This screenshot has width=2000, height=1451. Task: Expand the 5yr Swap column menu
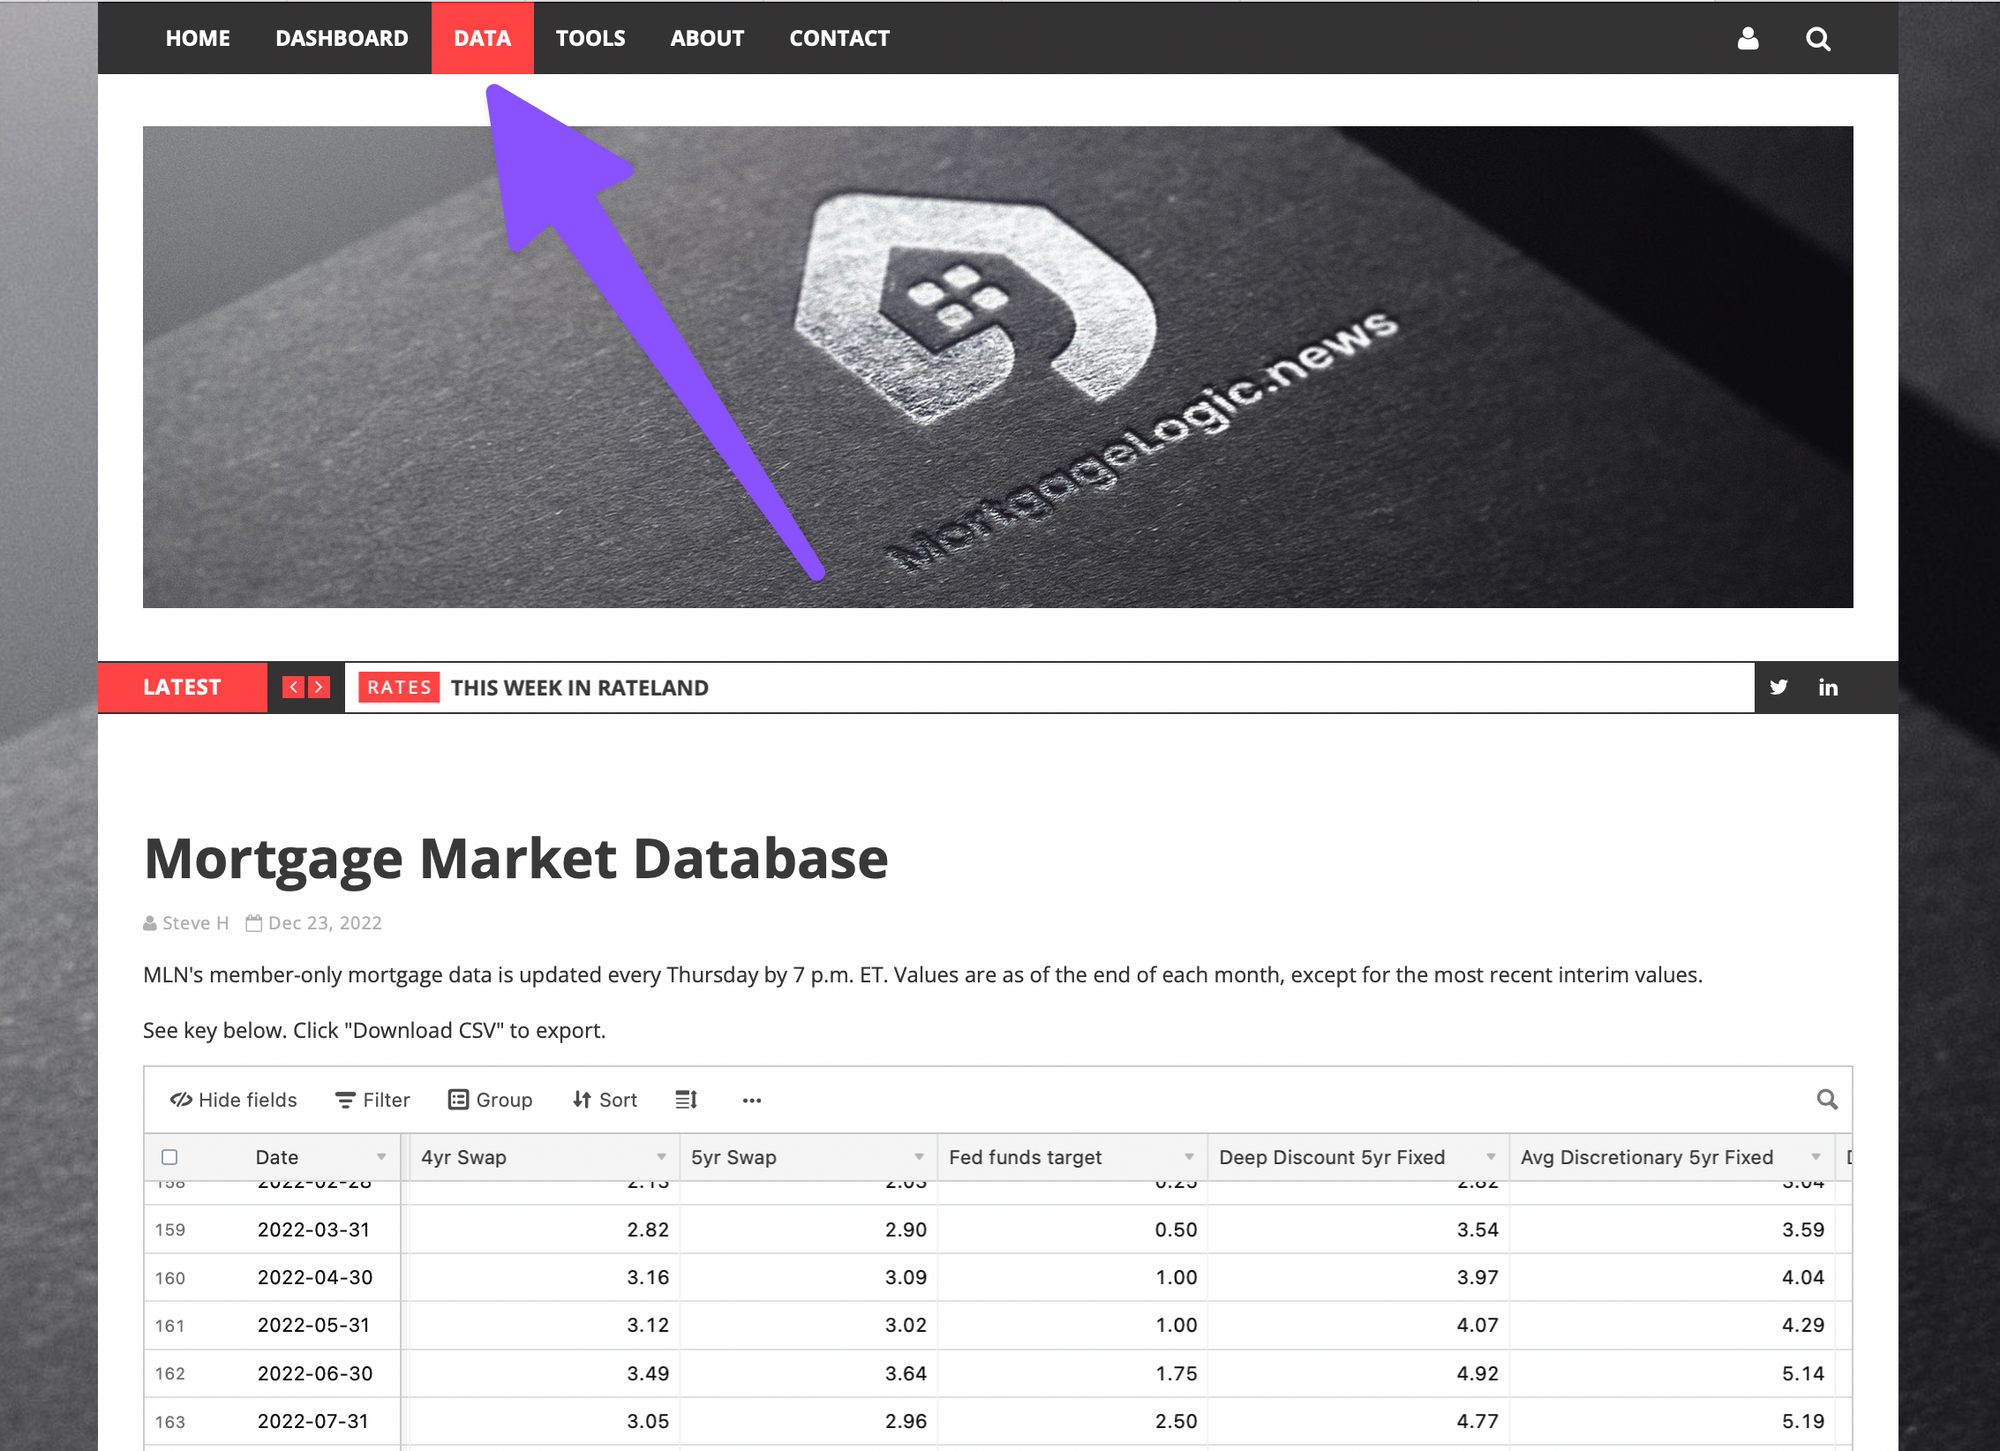tap(919, 1157)
